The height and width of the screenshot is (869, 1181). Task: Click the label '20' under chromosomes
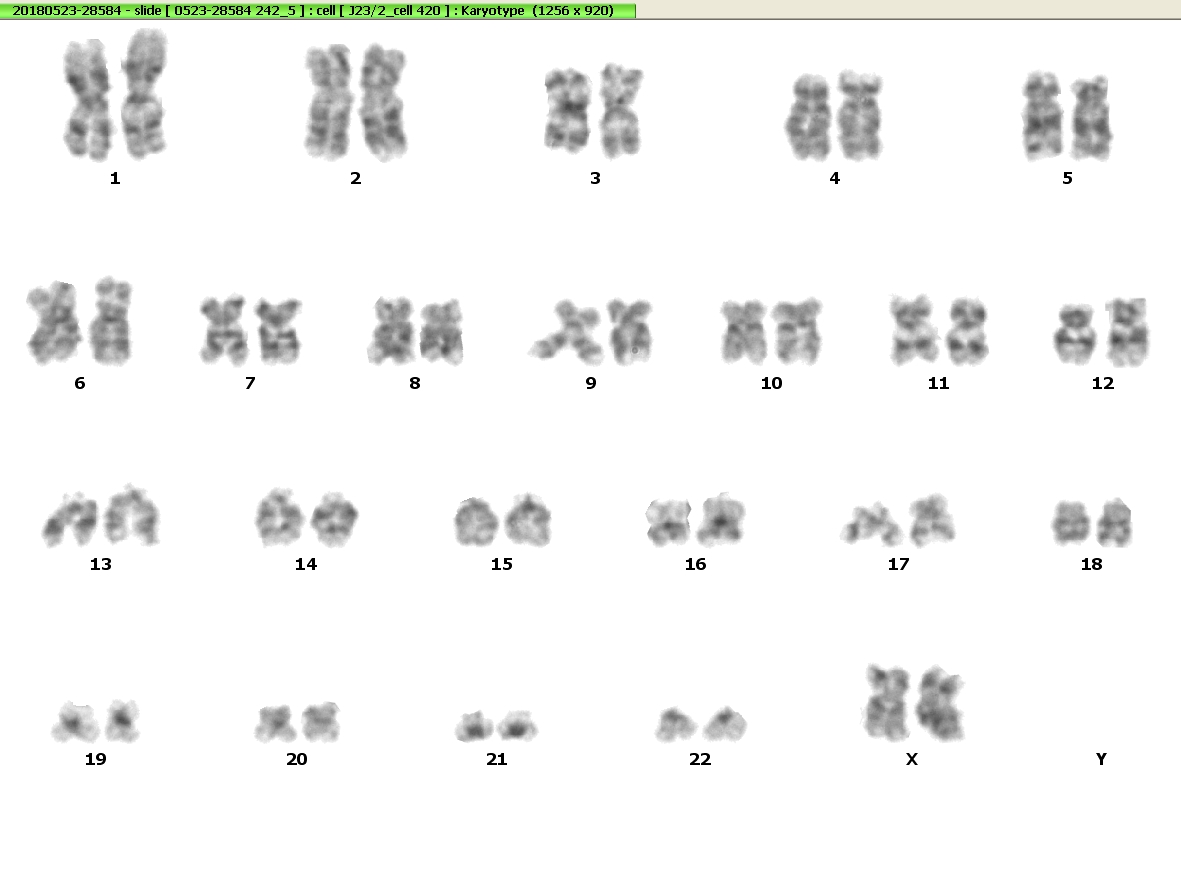pos(297,759)
